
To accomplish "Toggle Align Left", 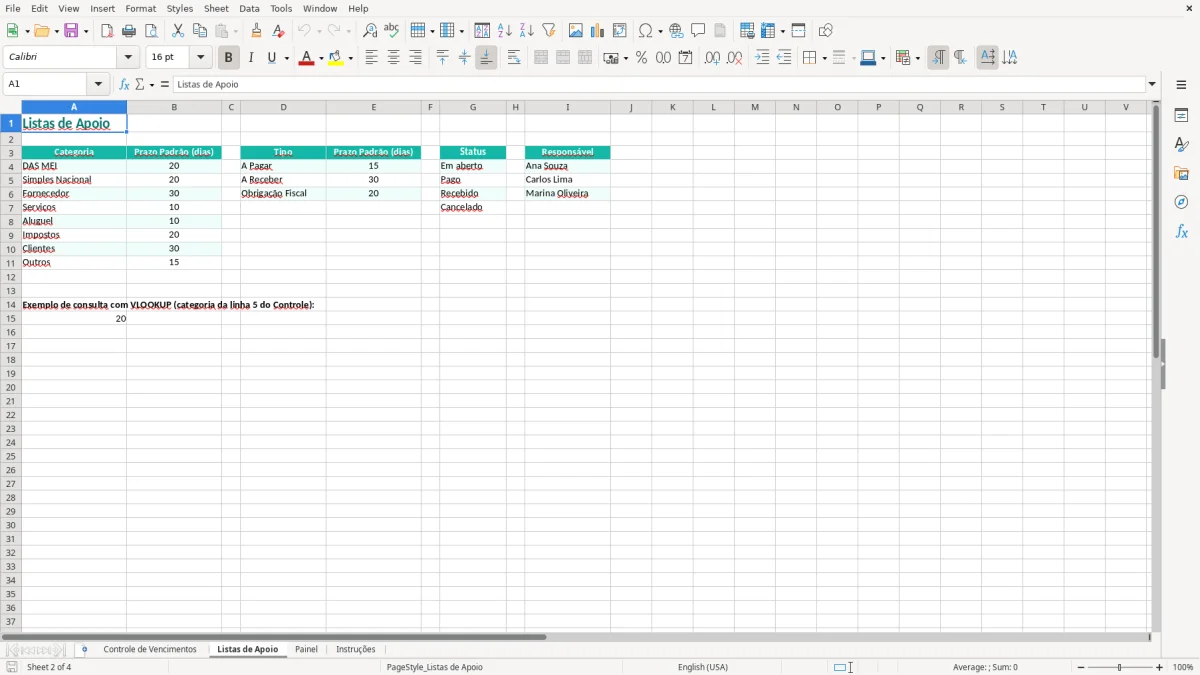I will [x=371, y=58].
